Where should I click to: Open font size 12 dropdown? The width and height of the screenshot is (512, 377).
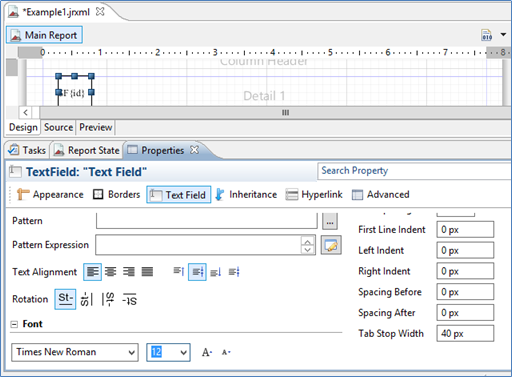[168, 352]
